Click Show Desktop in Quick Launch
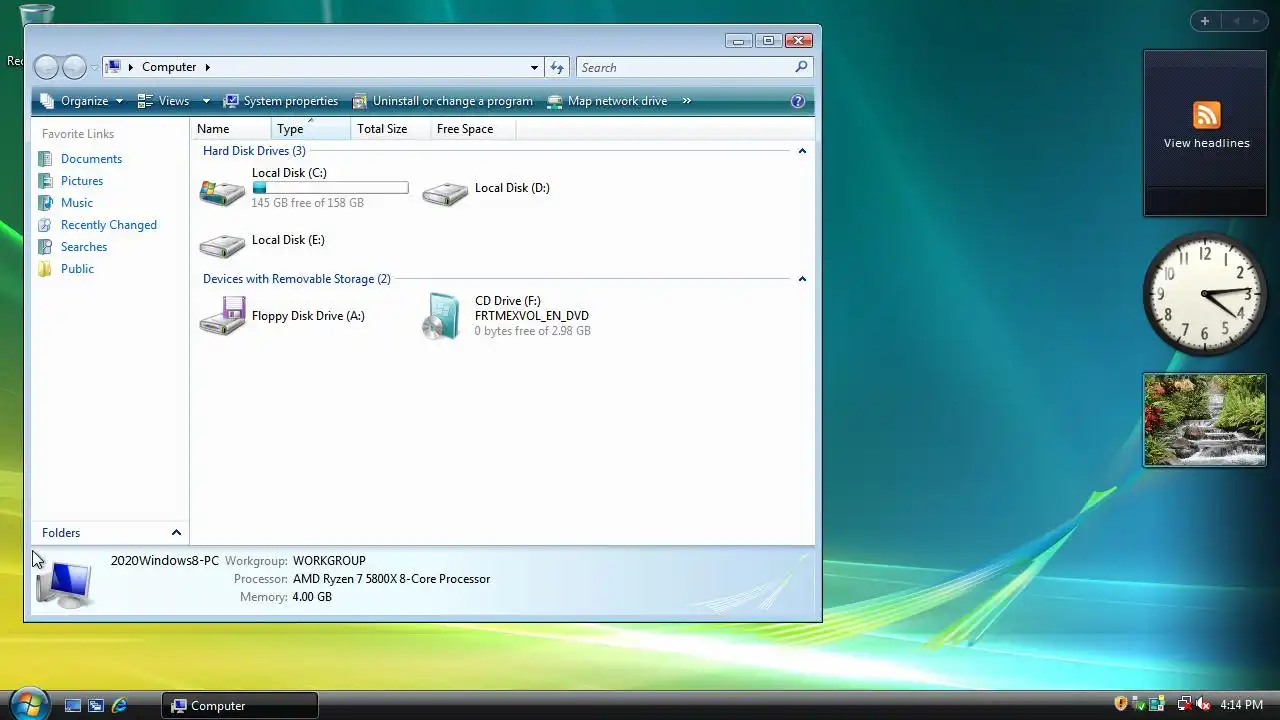Image resolution: width=1280 pixels, height=720 pixels. tap(73, 705)
